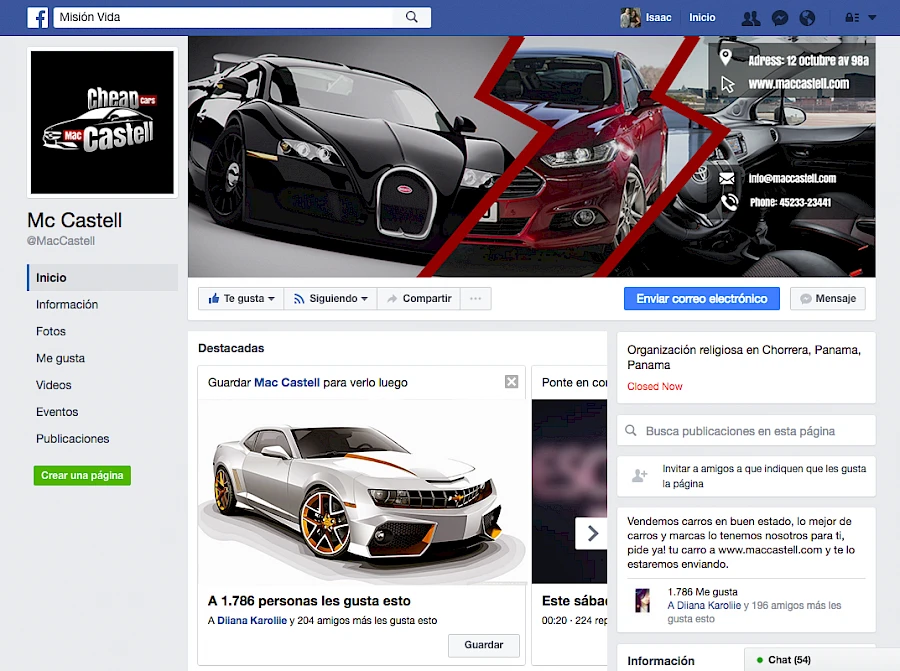This screenshot has height=671, width=900.
Task: Click the Crear una página button
Action: point(82,475)
